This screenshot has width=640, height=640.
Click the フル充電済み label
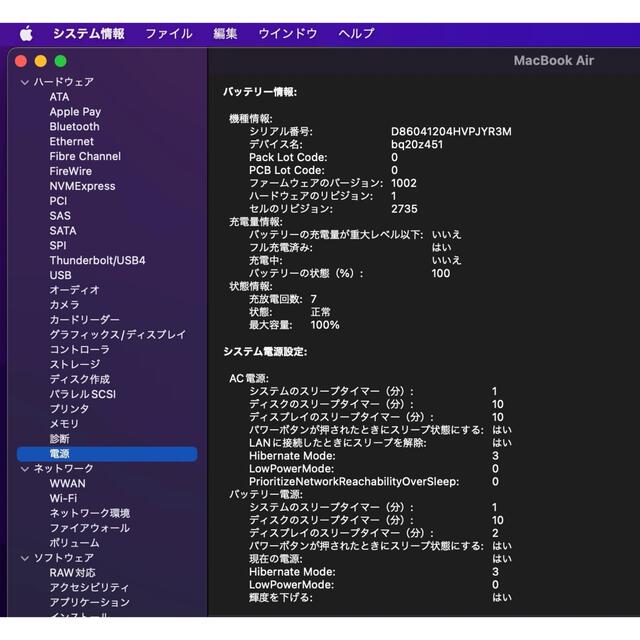tap(281, 248)
